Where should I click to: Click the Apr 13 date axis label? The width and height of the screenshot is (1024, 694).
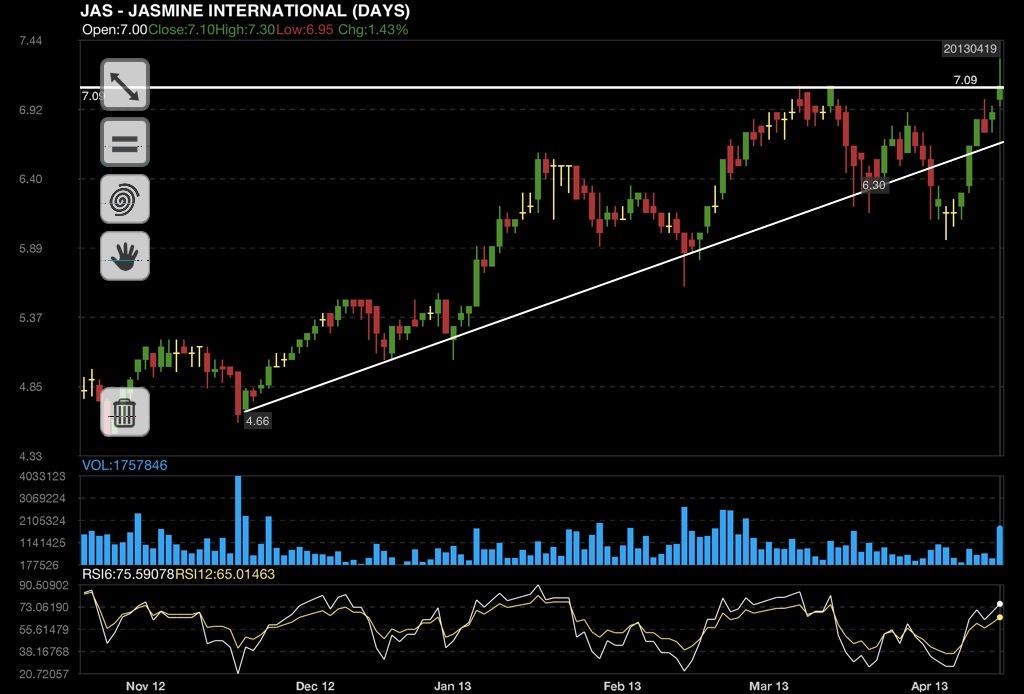pyautogui.click(x=929, y=686)
